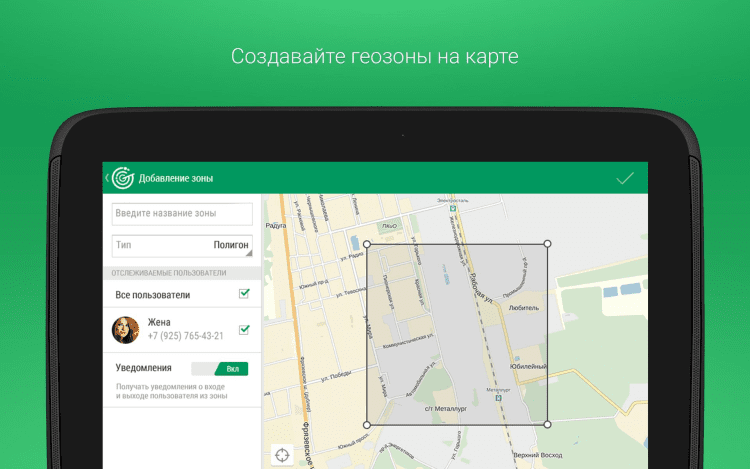Open the Тип Полигон dropdown
This screenshot has height=469, width=750.
pos(182,245)
